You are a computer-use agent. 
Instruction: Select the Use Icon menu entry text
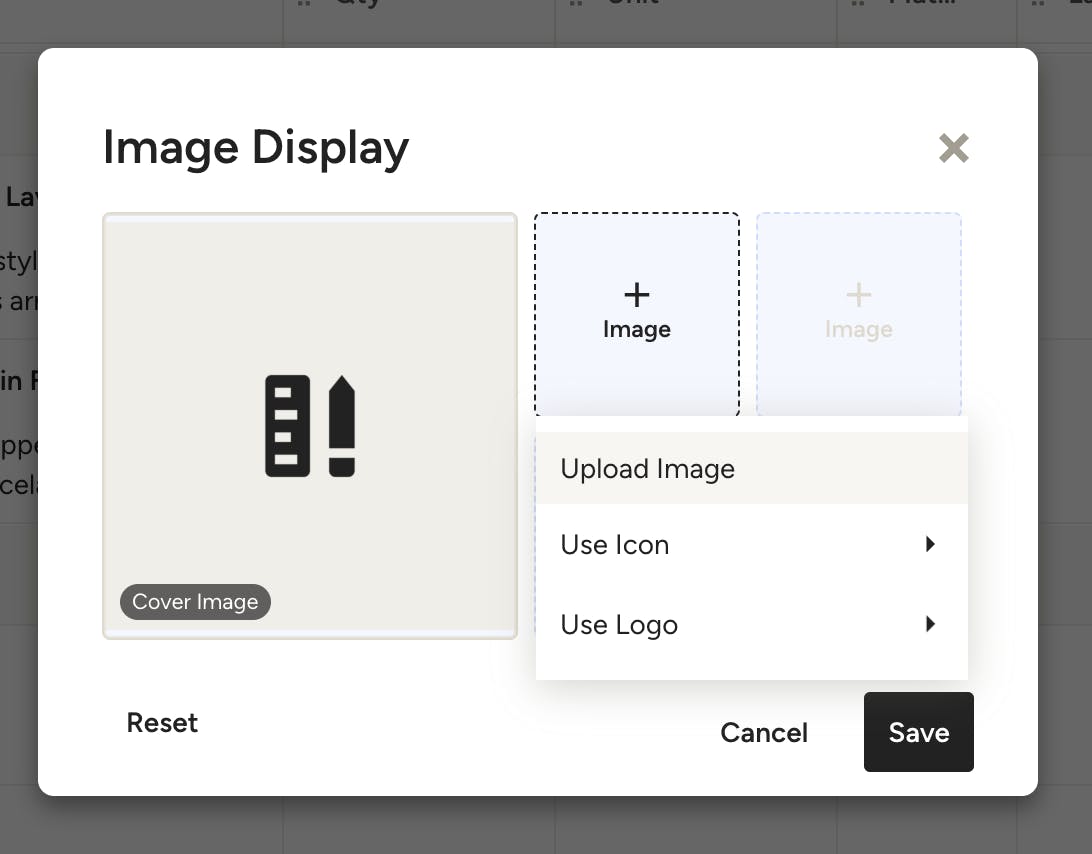[615, 545]
